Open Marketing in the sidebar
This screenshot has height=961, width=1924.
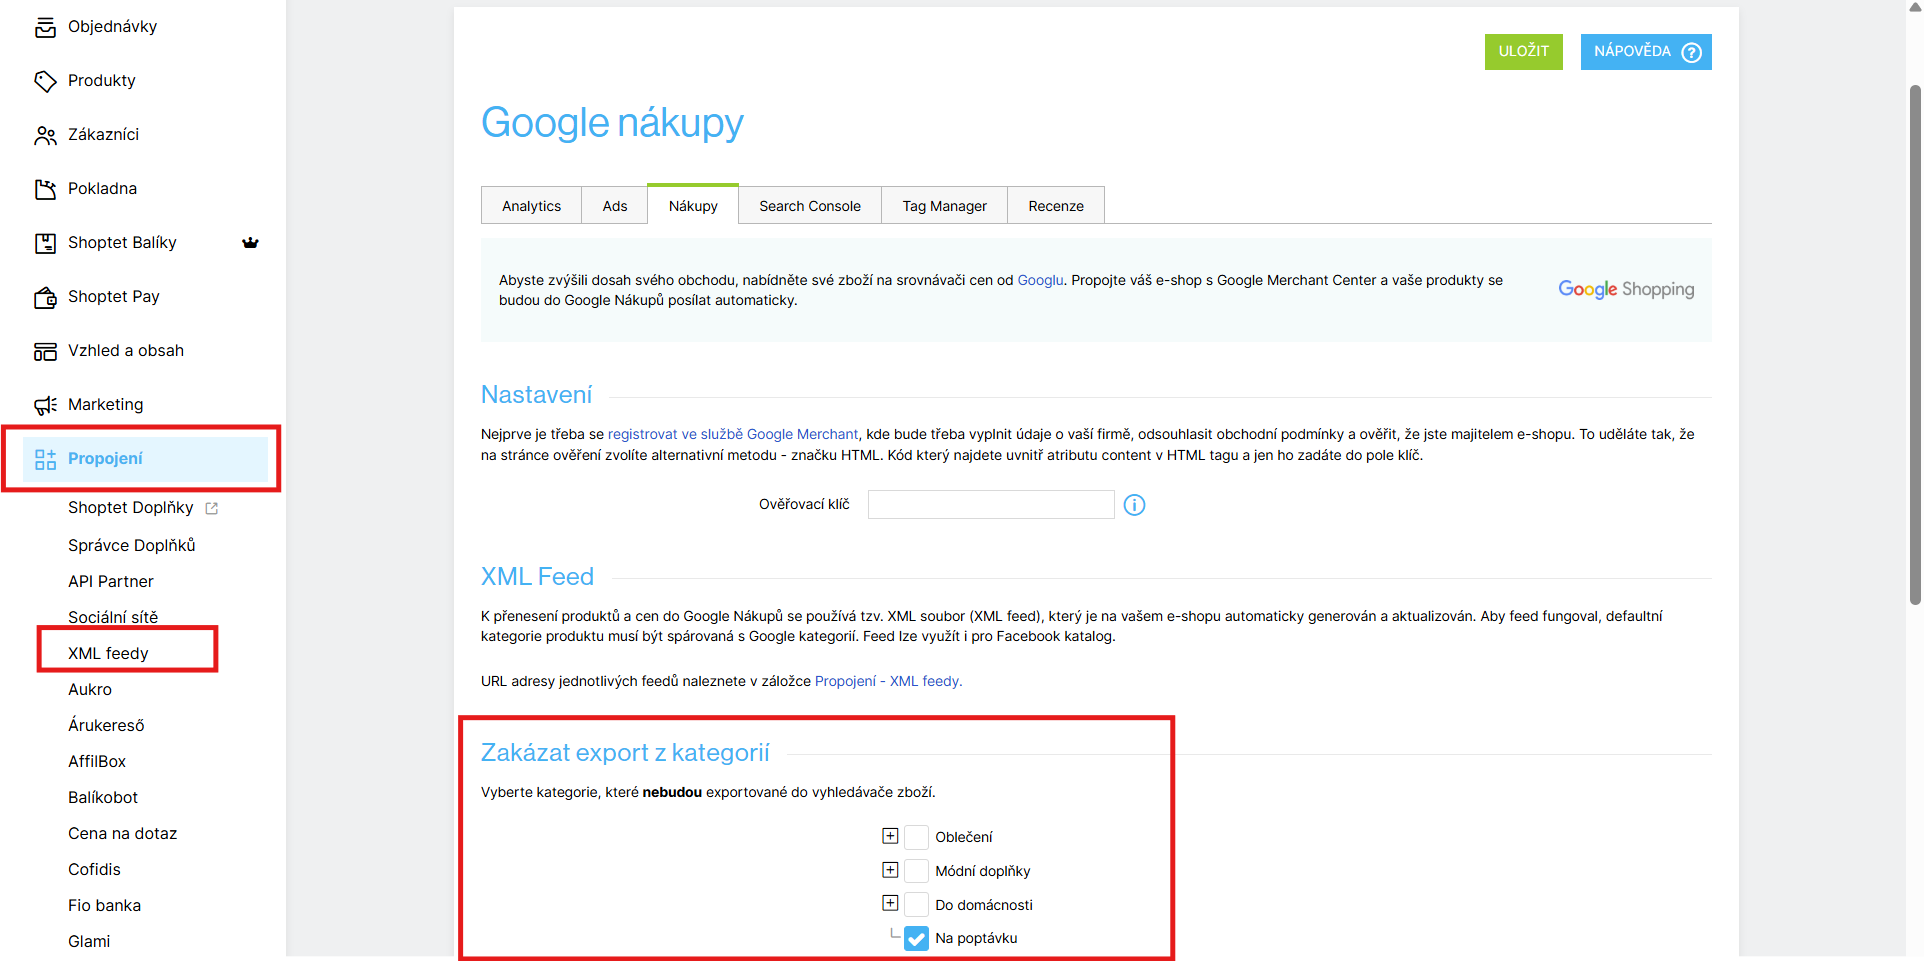[x=106, y=405]
